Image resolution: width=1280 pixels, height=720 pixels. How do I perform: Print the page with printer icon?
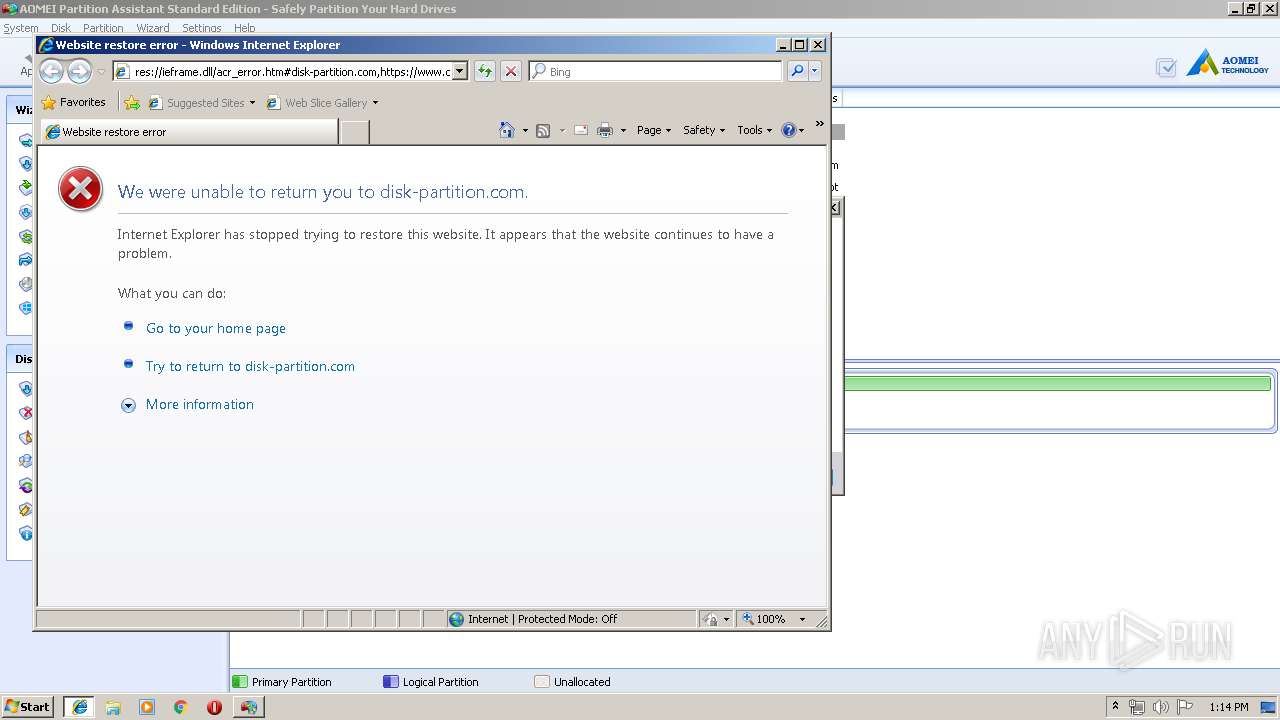pos(605,130)
